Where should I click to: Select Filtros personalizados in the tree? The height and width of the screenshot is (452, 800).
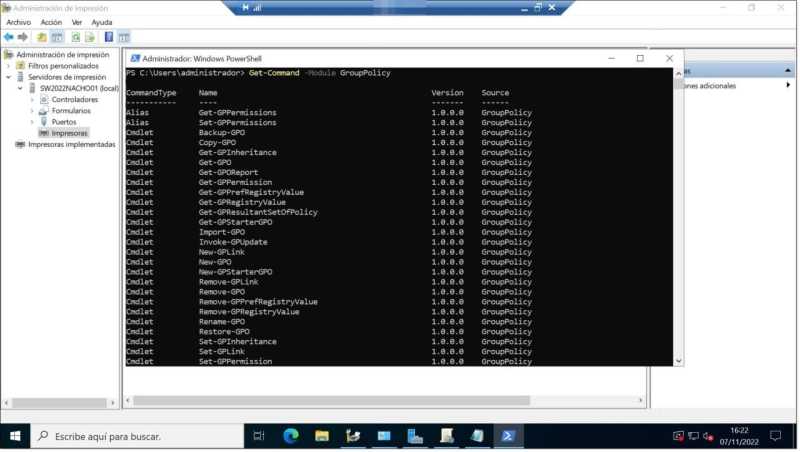pos(63,66)
